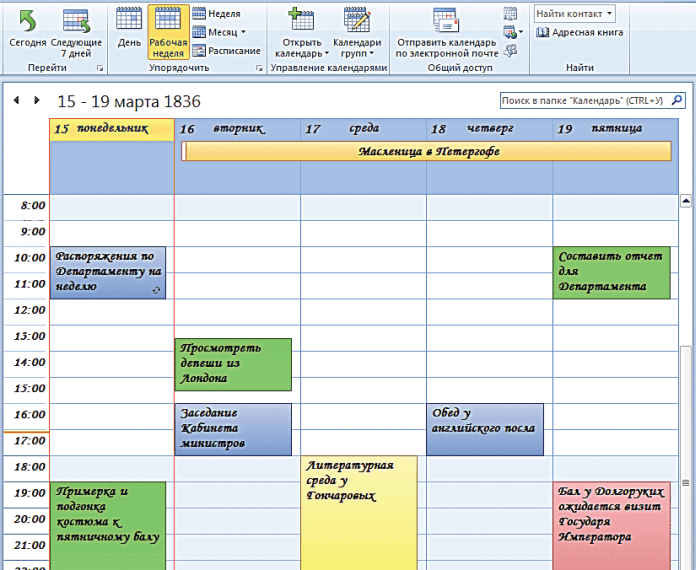Click the Найти контакт search box

click(x=569, y=13)
